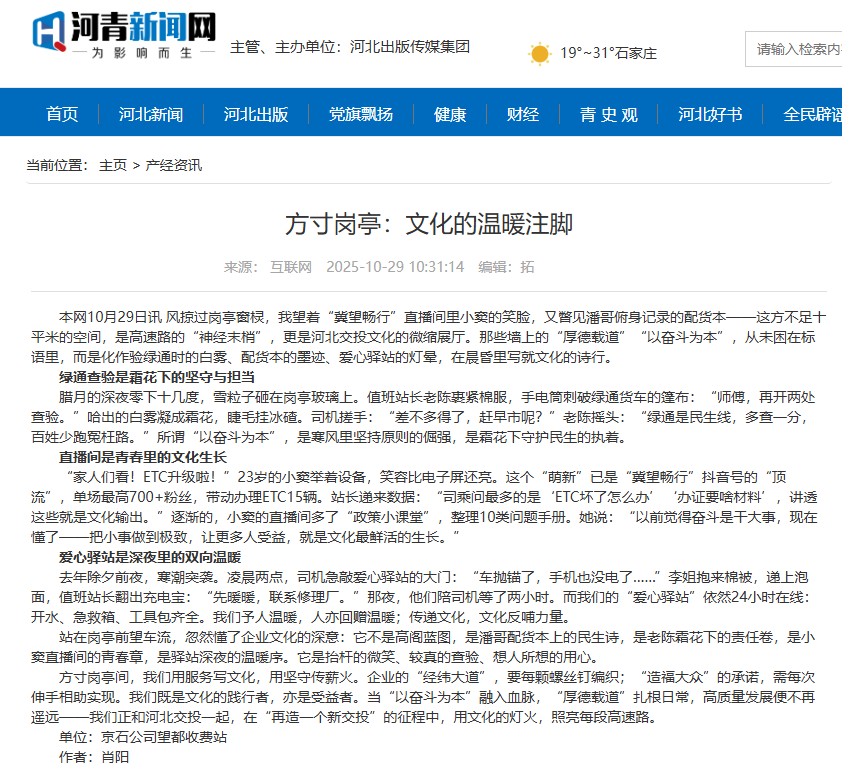Click the 主页 breadcrumb link
842x770 pixels.
[x=112, y=165]
